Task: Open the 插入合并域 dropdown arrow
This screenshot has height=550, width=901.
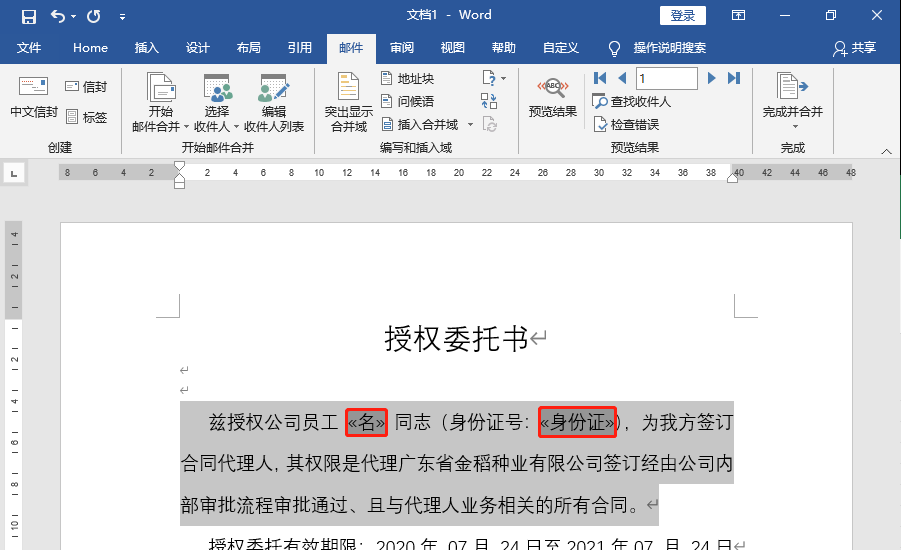Action: [x=468, y=125]
